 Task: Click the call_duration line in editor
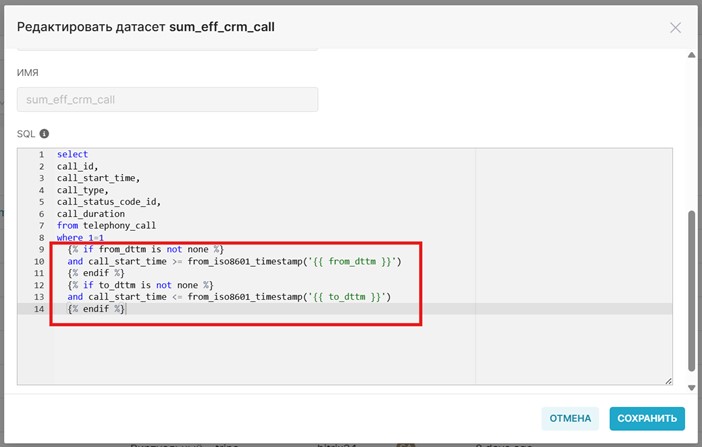[x=90, y=214]
